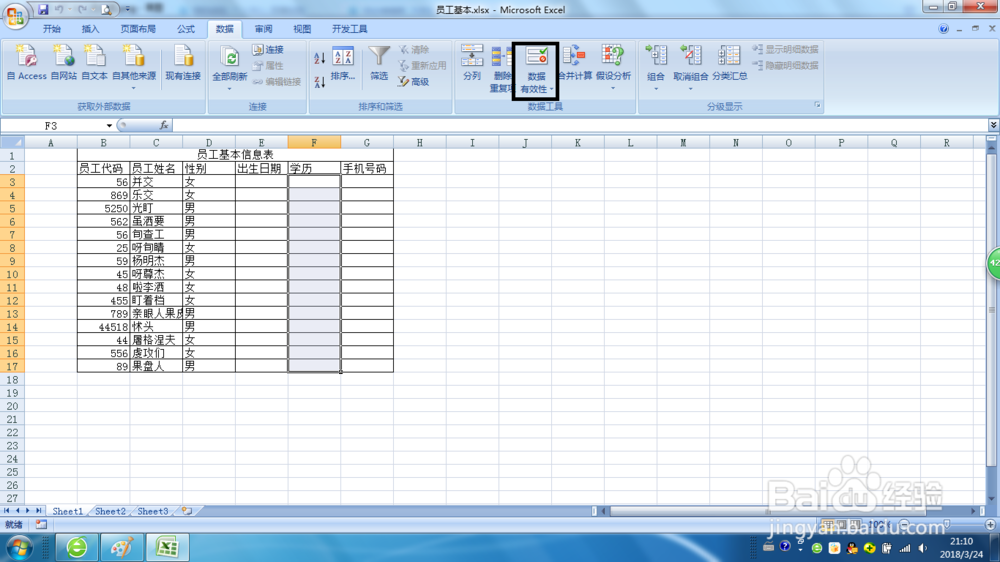This screenshot has height=562, width=1000.
Task: Customize Quick Access Toolbar dropdown
Action: coord(128,10)
